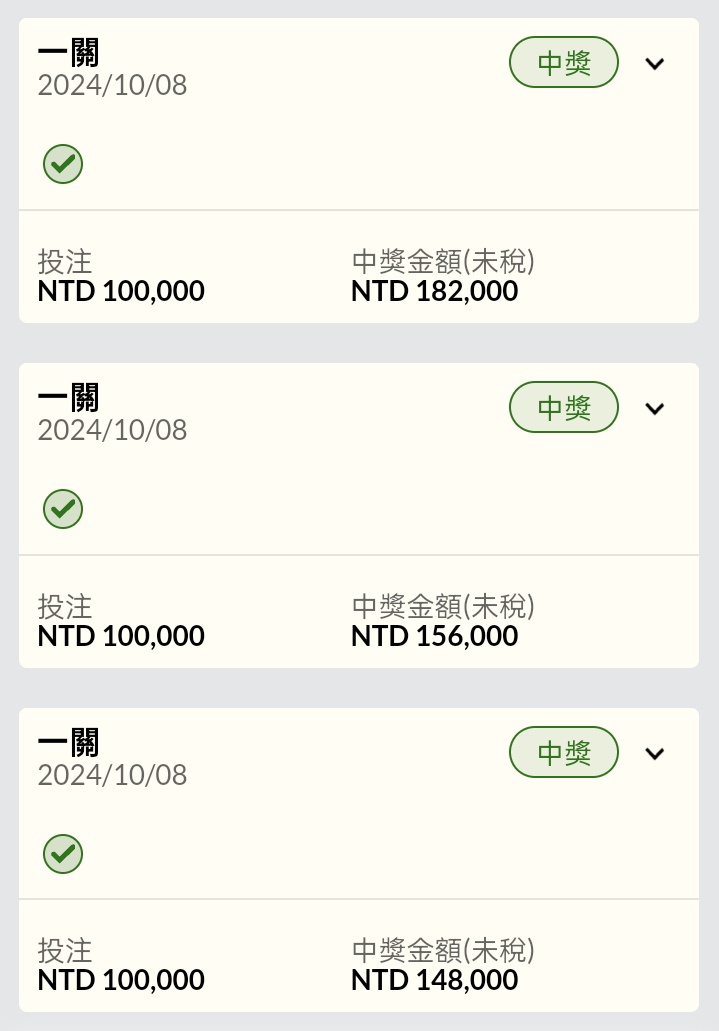Select the NTD 156,000 winning amount
This screenshot has width=719, height=1031.
[x=435, y=636]
